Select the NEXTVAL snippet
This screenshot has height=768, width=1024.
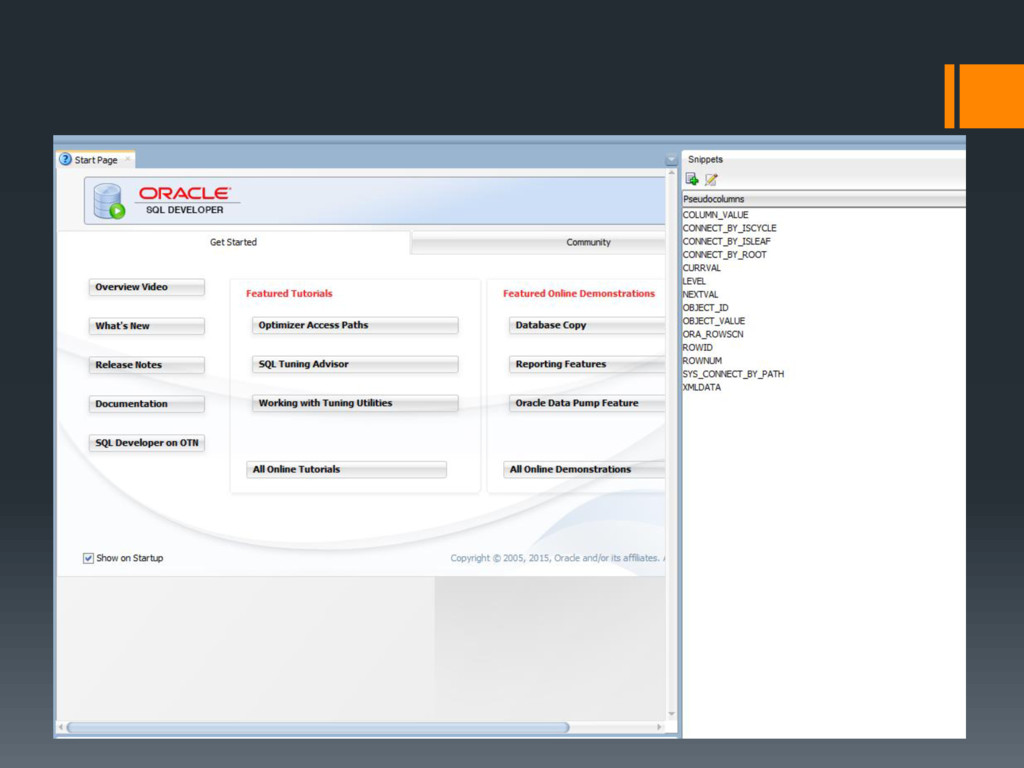[700, 295]
